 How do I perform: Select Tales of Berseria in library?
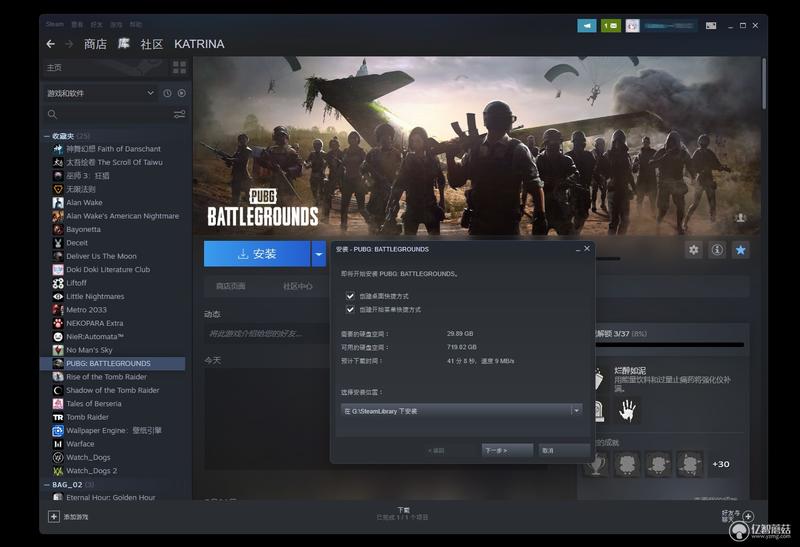(87, 404)
